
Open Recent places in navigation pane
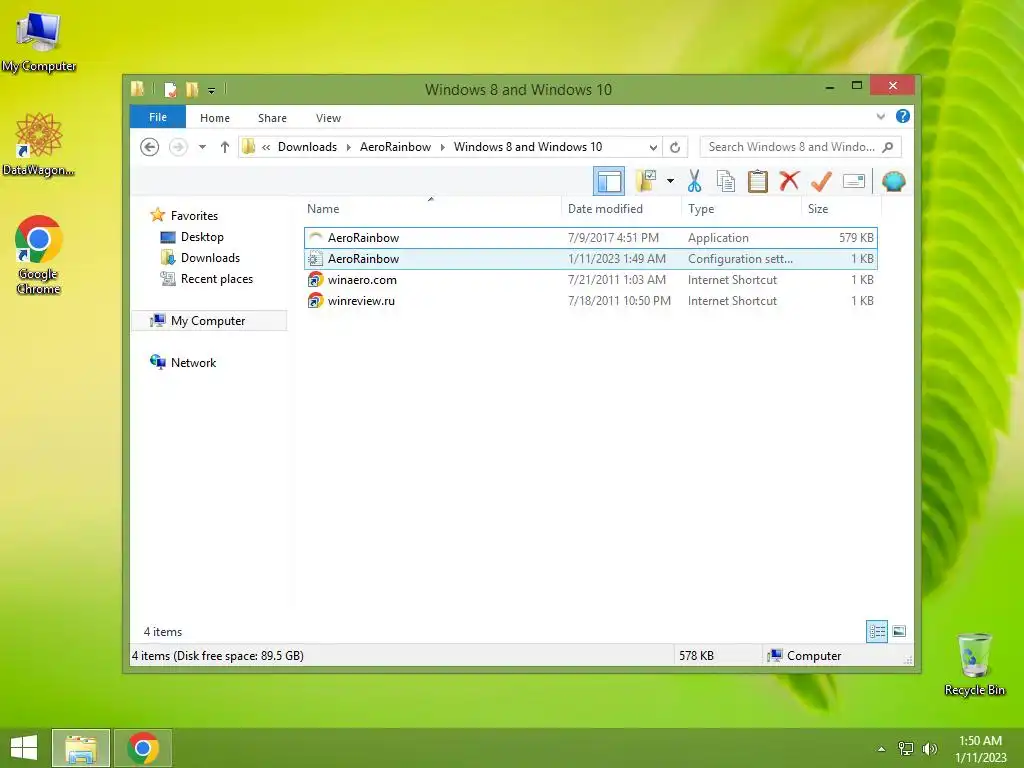coord(216,279)
